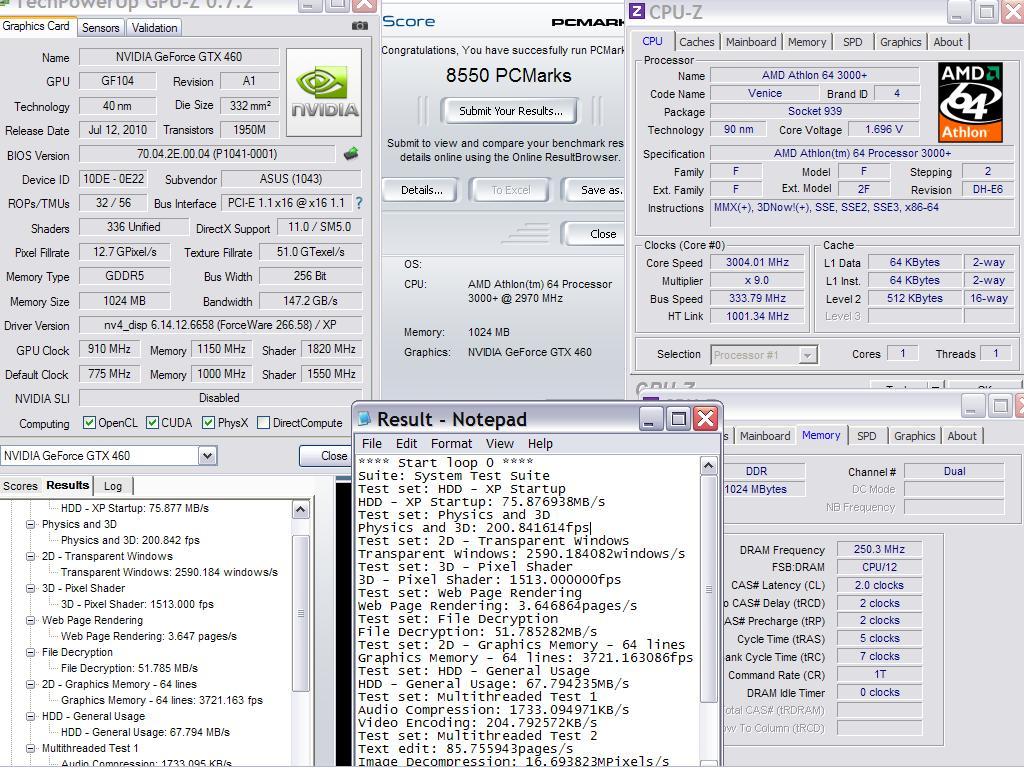The width and height of the screenshot is (1024, 768).
Task: Click the CPU-Z purple Z title icon
Action: [x=637, y=11]
